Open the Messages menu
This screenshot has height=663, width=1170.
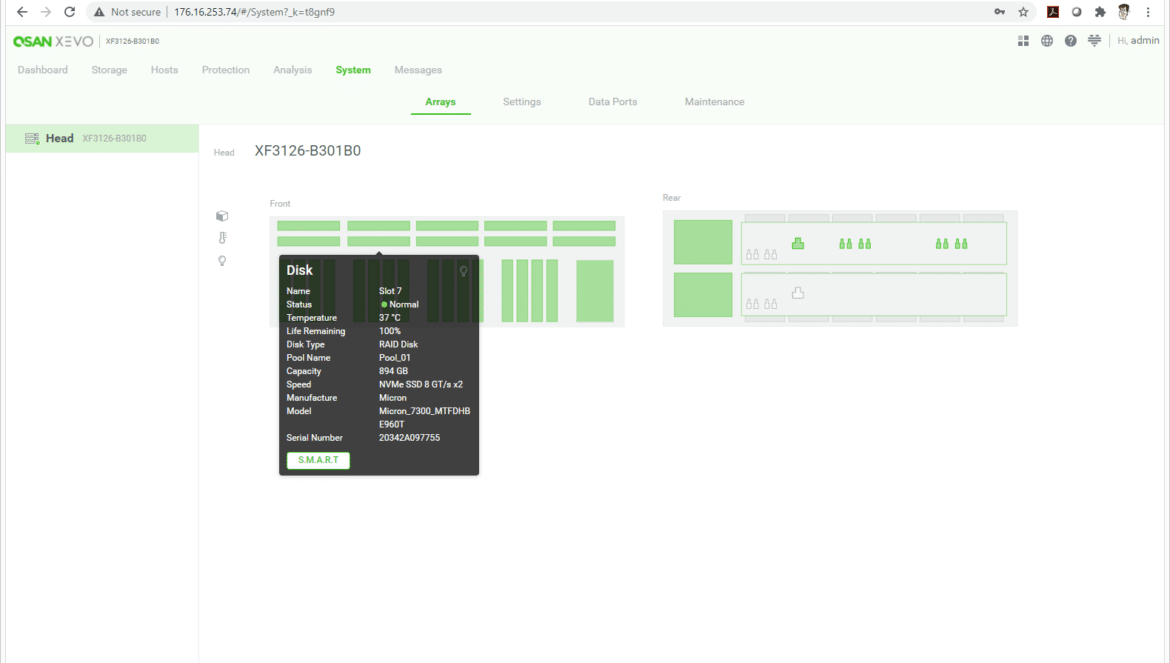pyautogui.click(x=418, y=70)
